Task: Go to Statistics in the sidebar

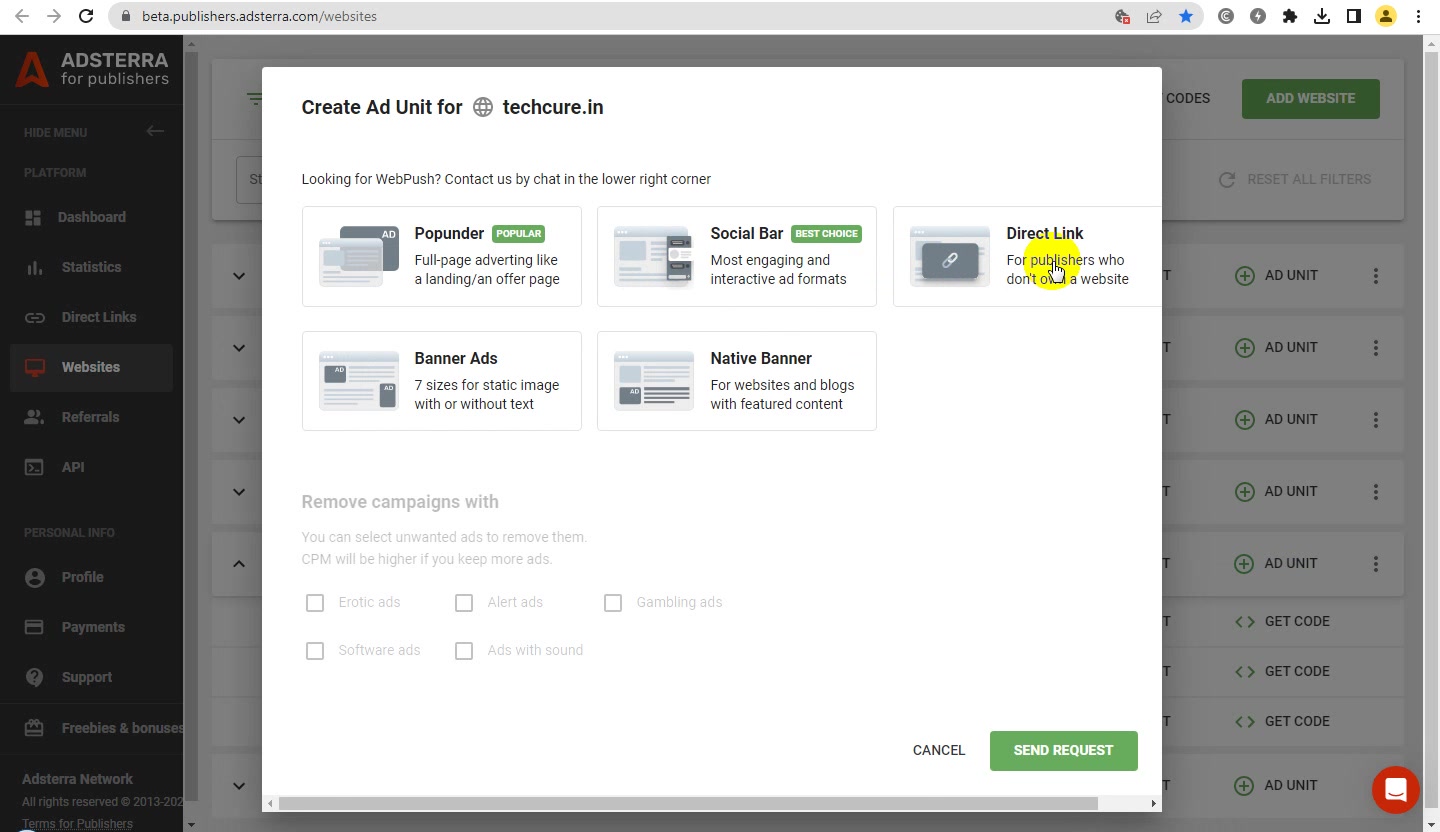Action: pyautogui.click(x=91, y=267)
